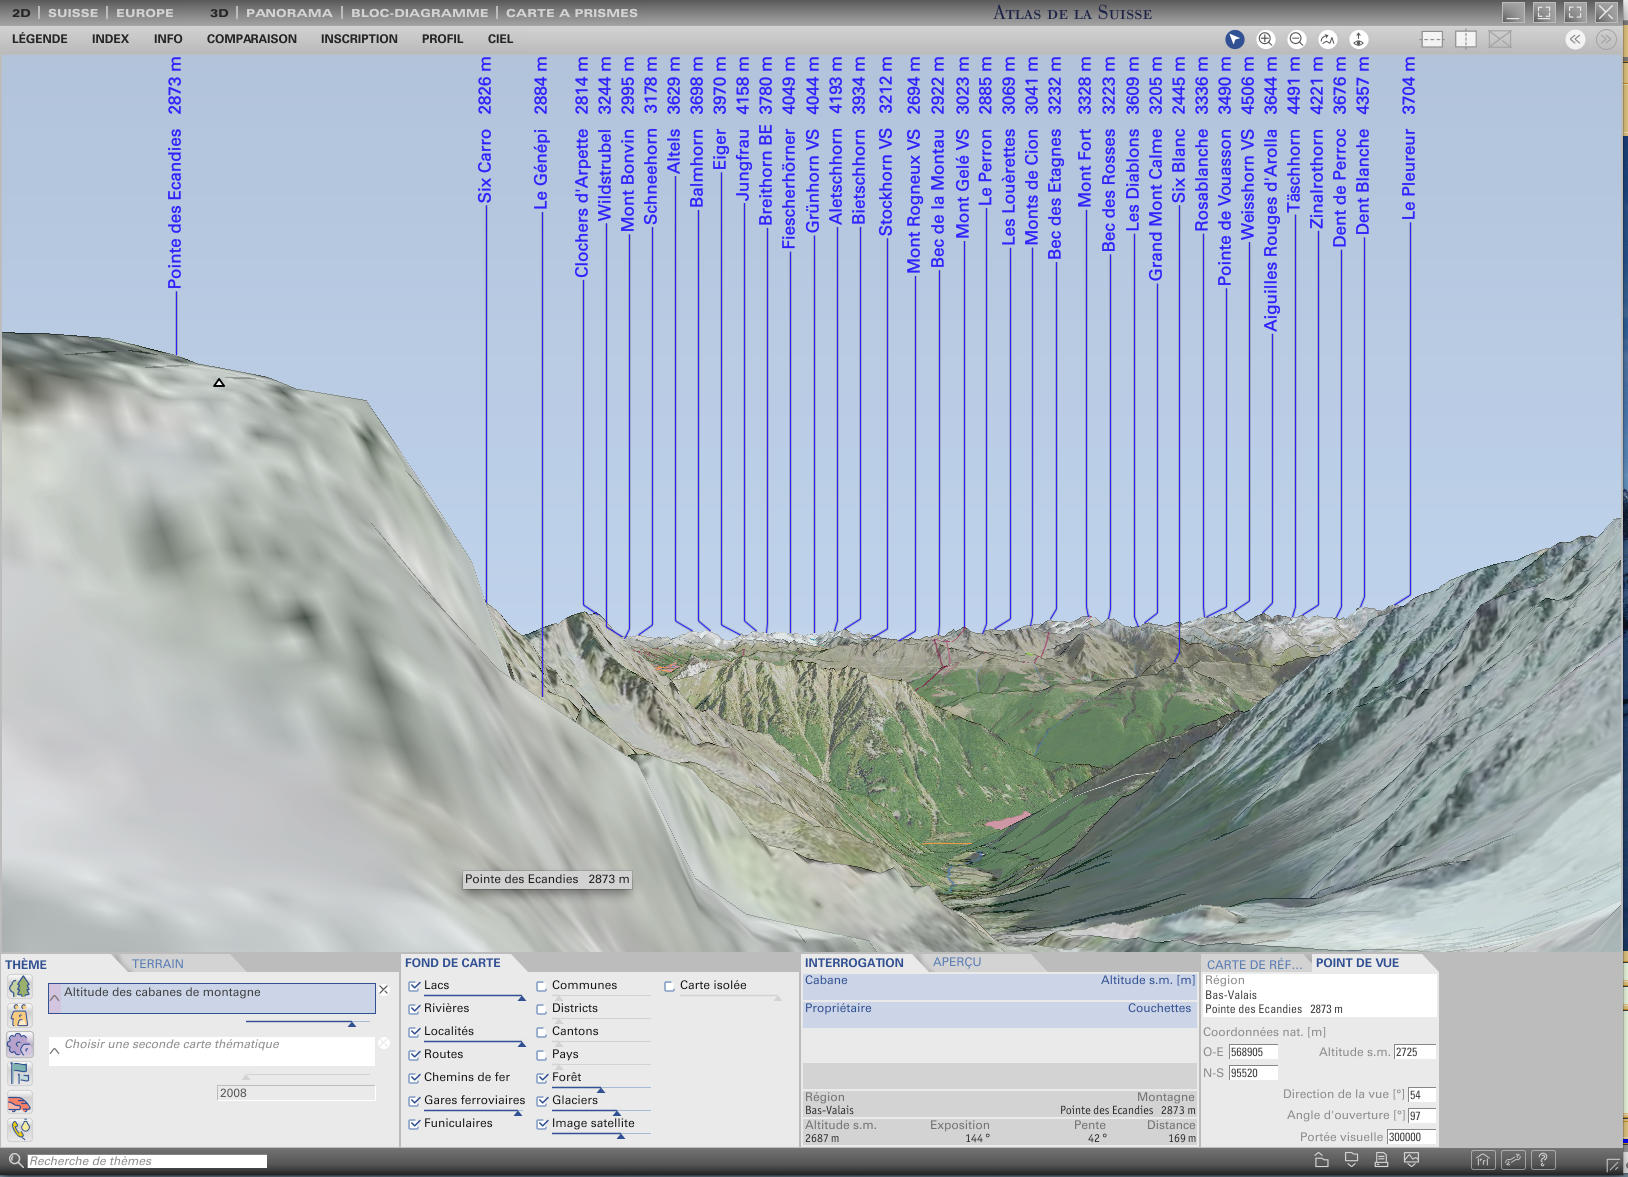Select the arrow pointer tool

1235,39
